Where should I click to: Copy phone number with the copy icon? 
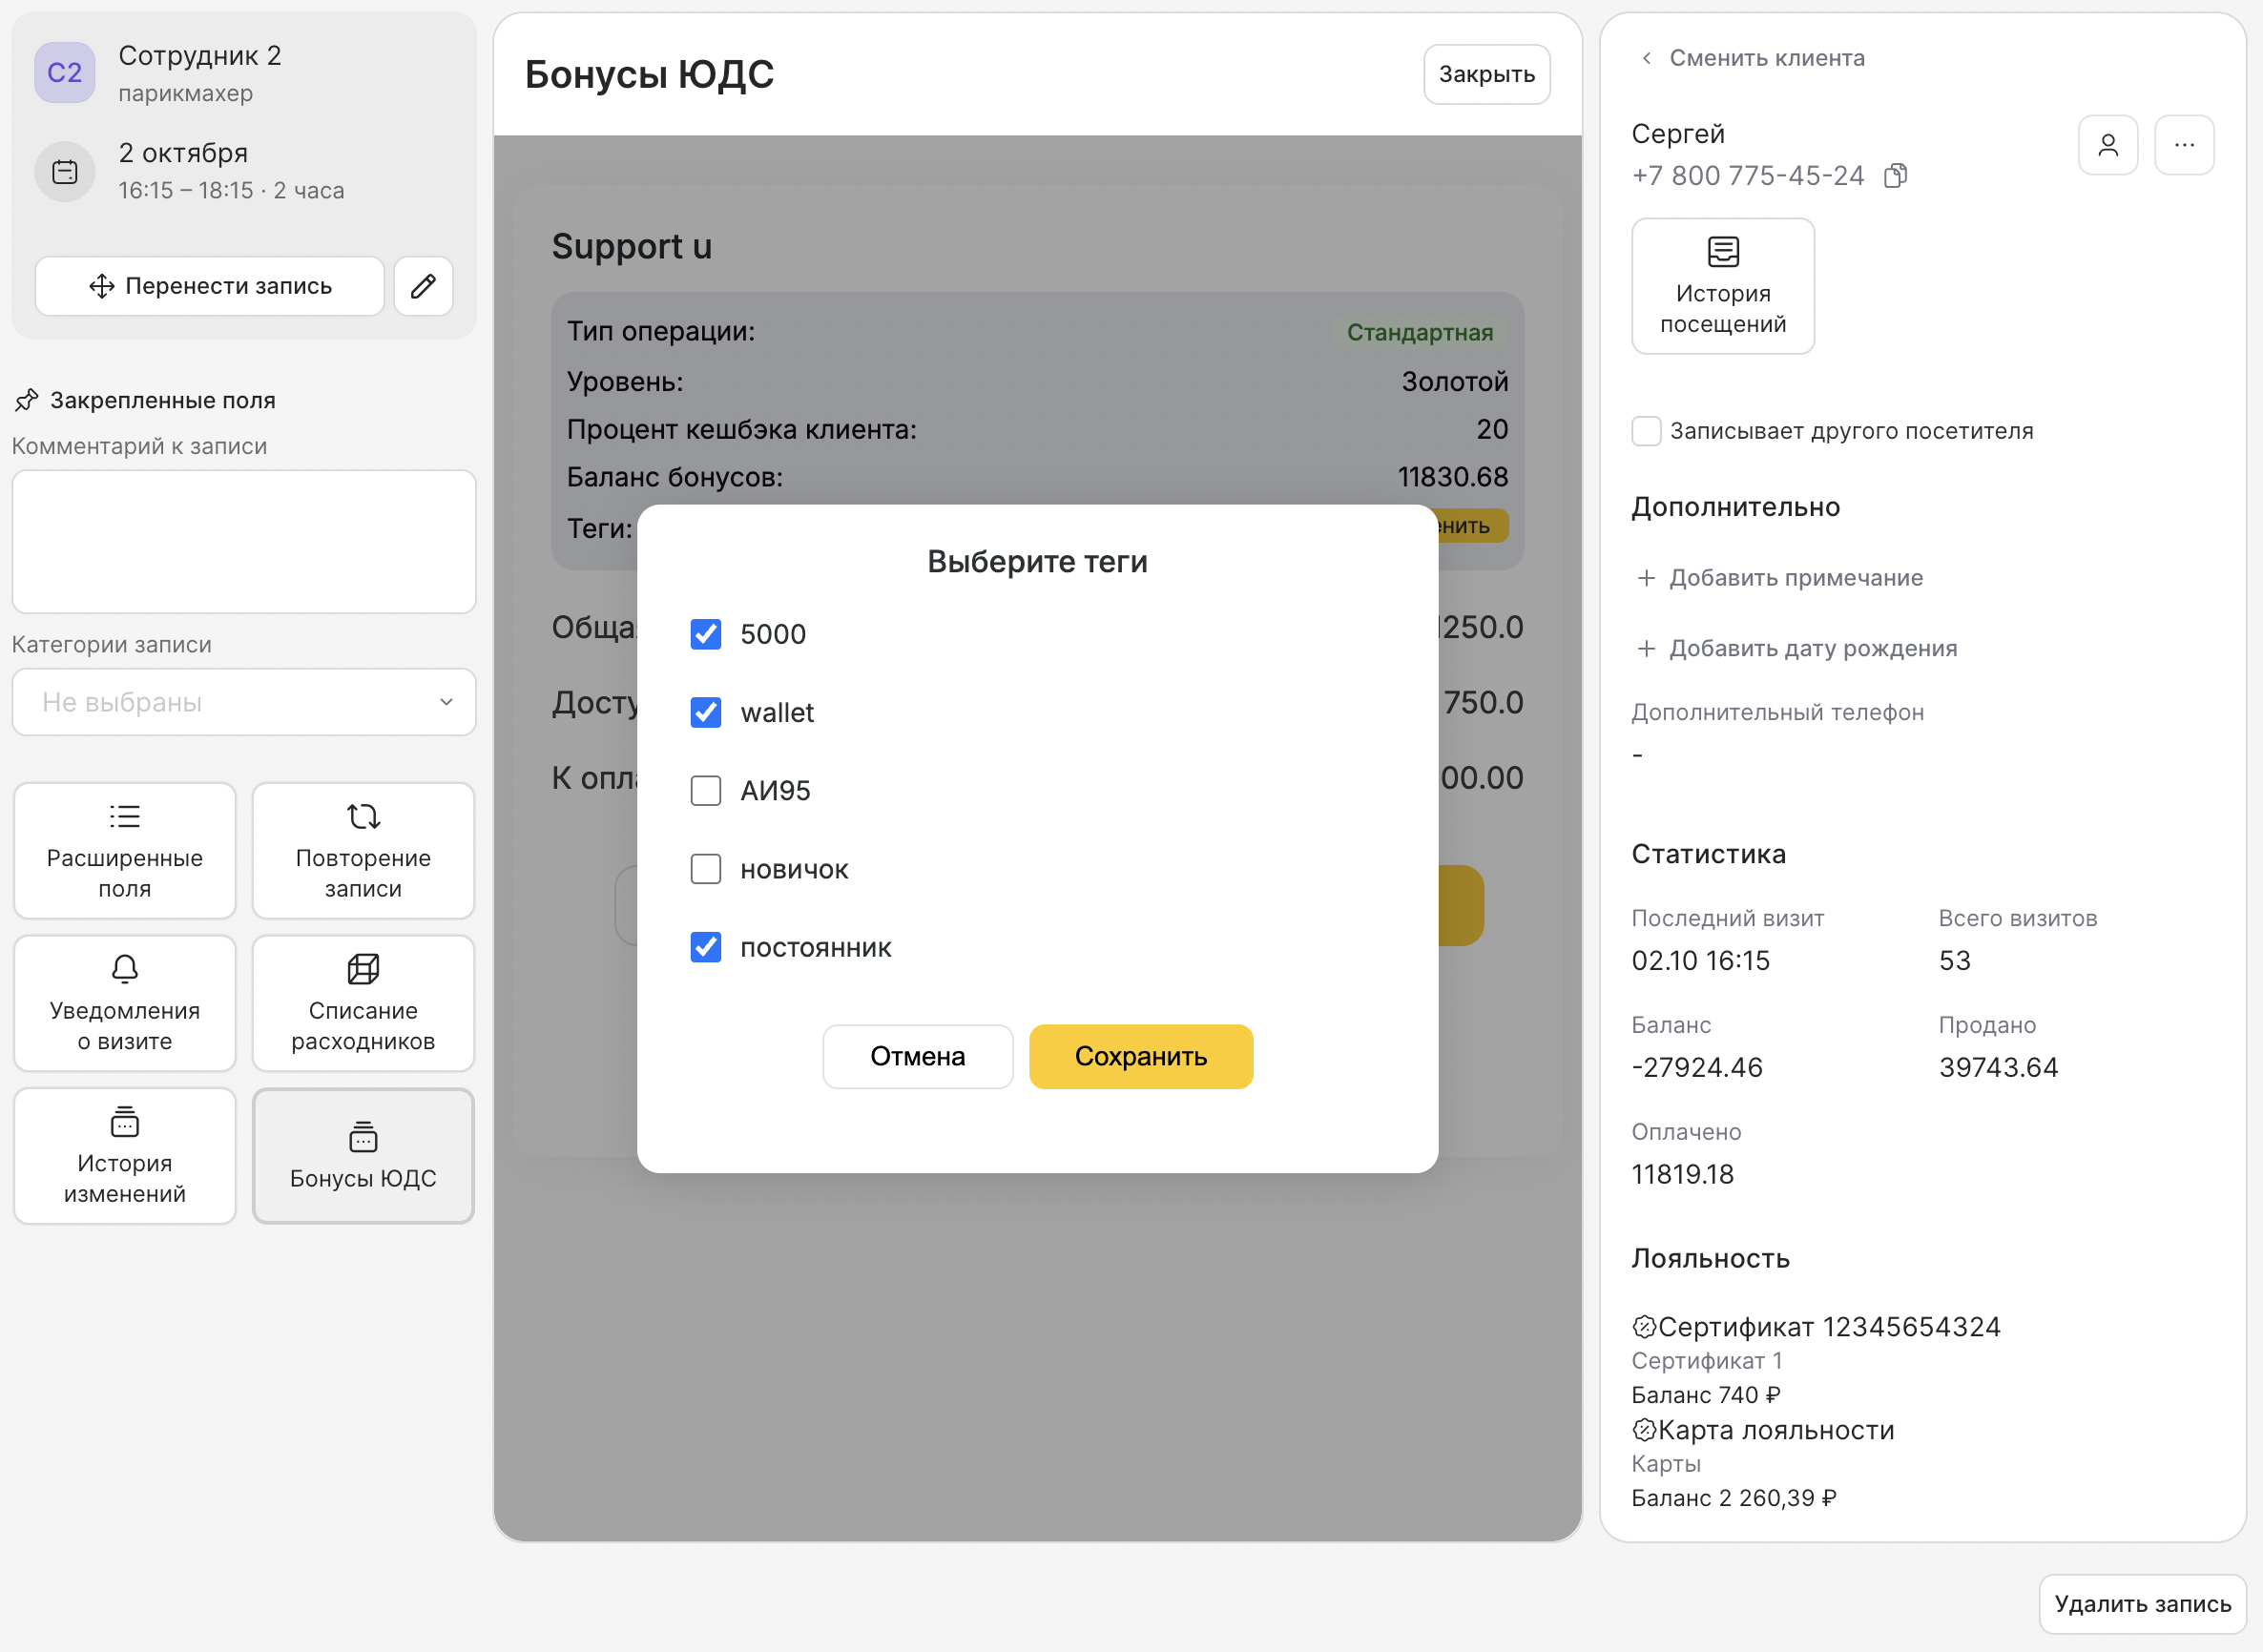[1895, 176]
